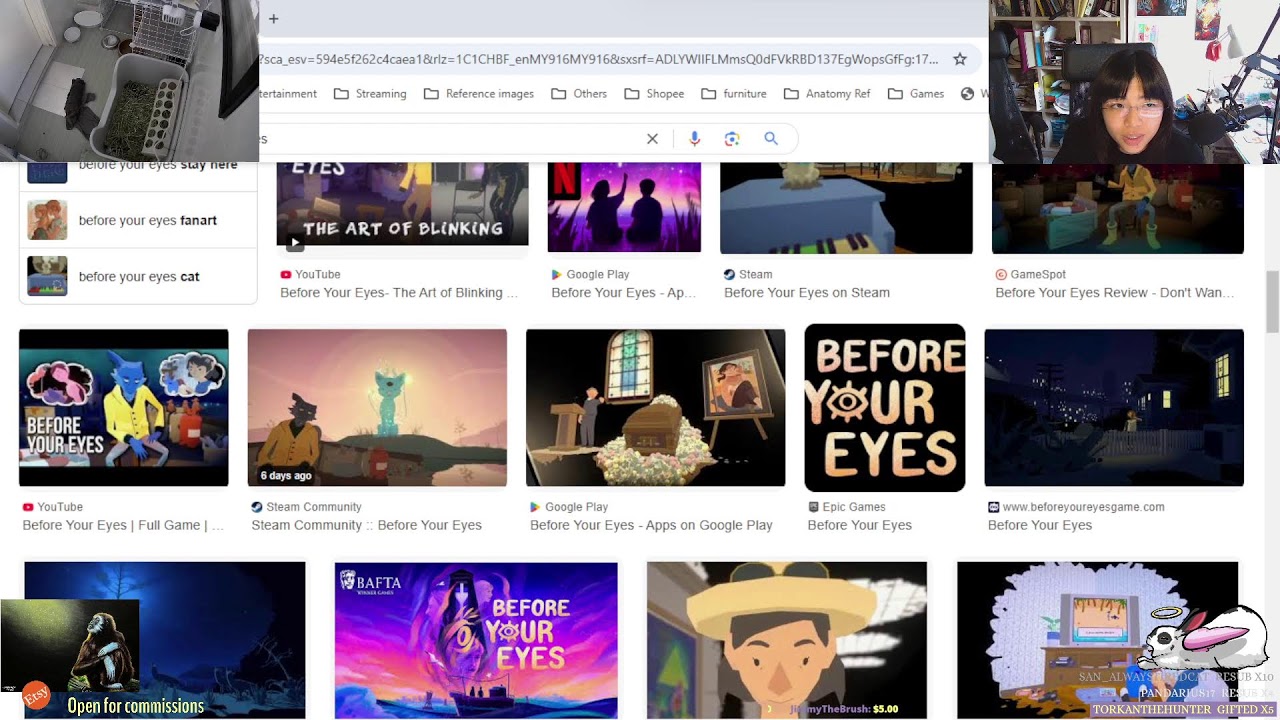The image size is (1280, 720).
Task: Open the funeral coffin scene image
Action: pyautogui.click(x=656, y=408)
